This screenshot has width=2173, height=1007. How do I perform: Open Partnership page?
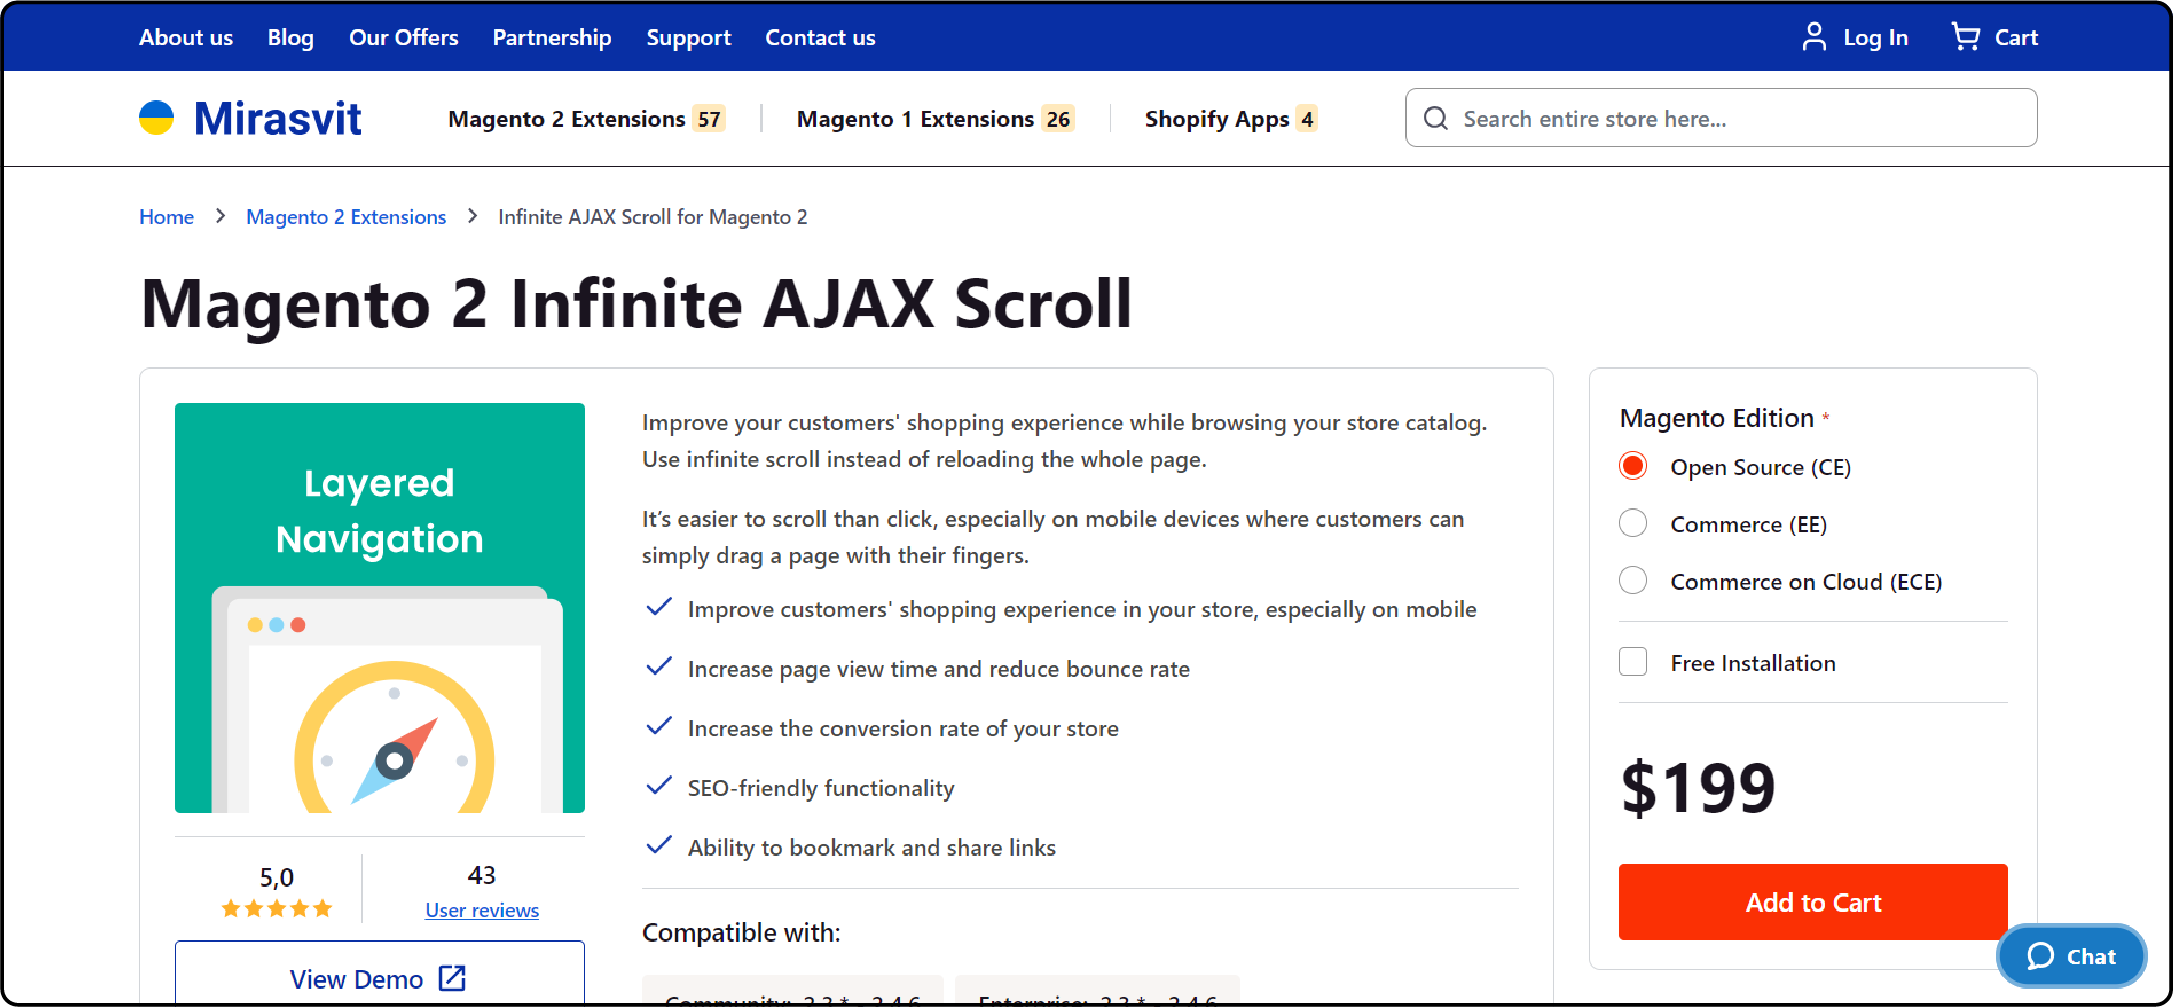point(552,37)
